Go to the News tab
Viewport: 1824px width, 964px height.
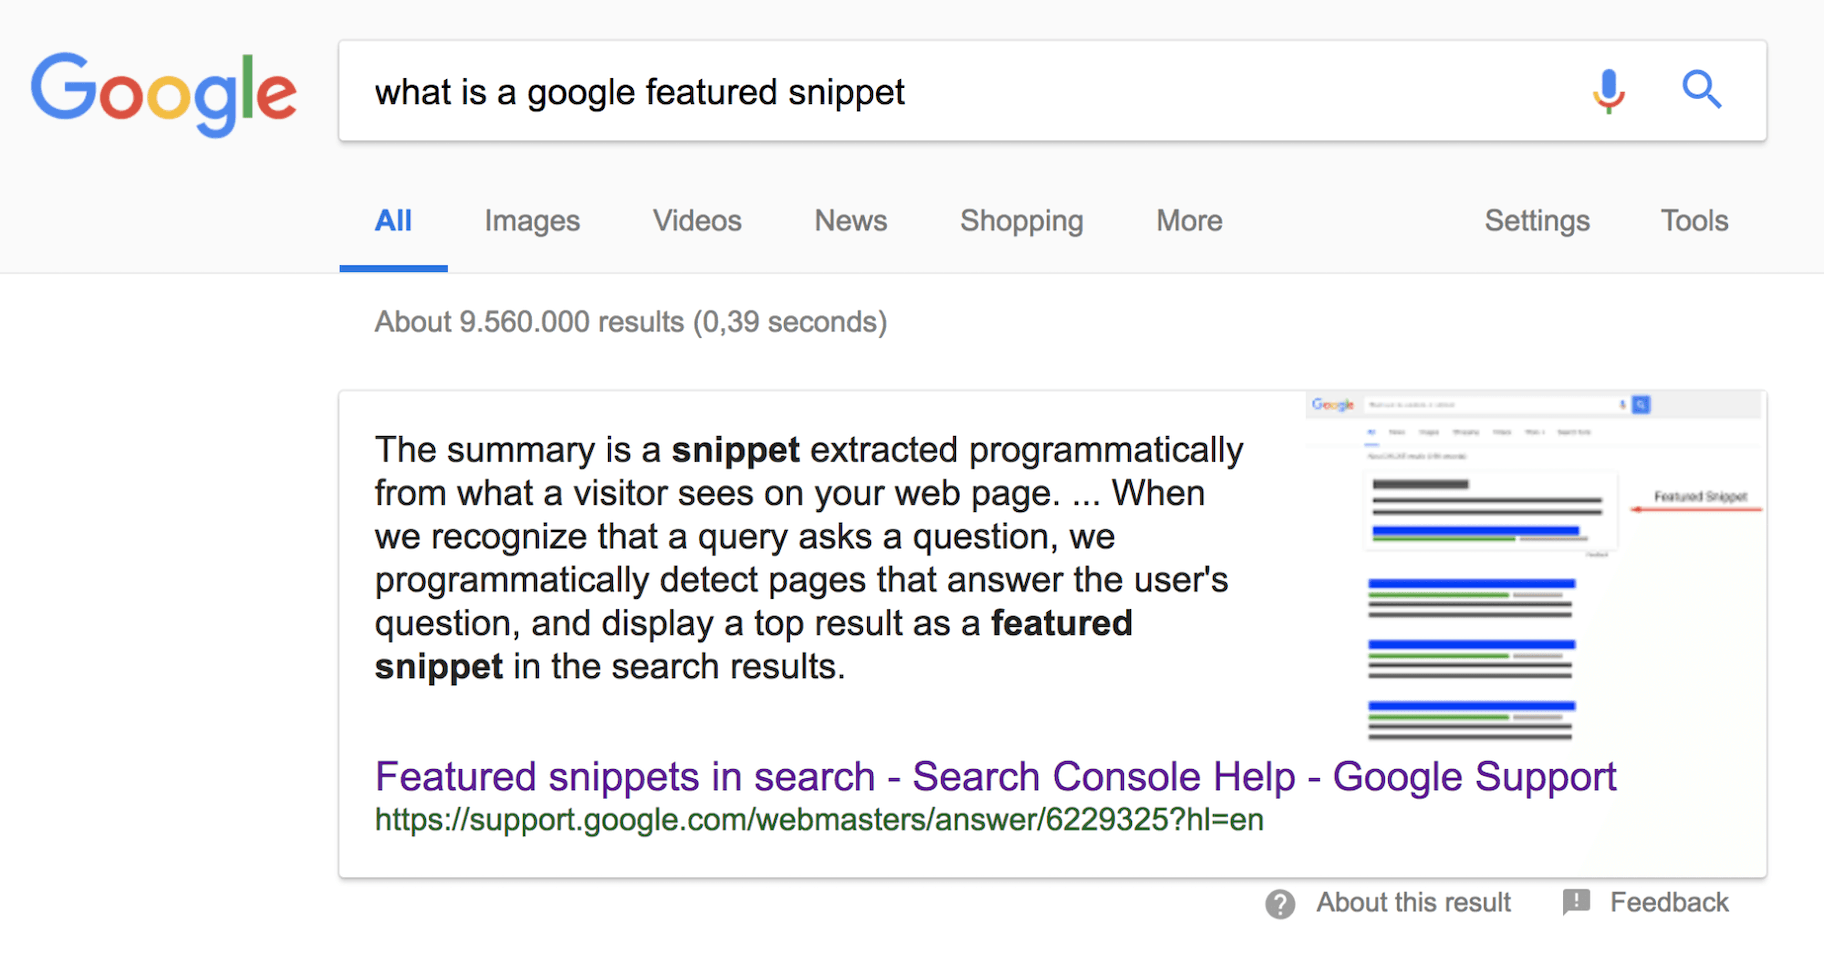point(851,221)
